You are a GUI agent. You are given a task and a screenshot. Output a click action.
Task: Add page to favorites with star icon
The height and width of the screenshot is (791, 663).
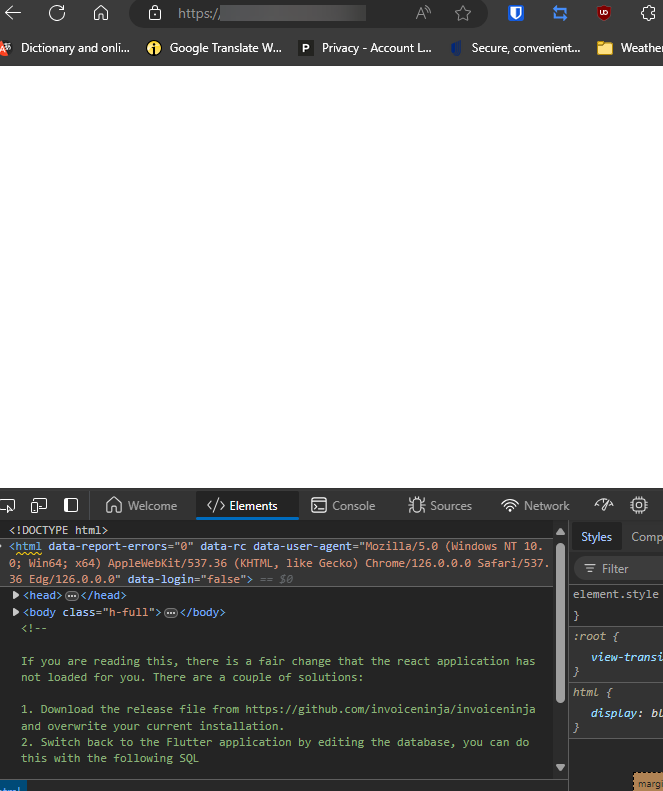coord(463,13)
